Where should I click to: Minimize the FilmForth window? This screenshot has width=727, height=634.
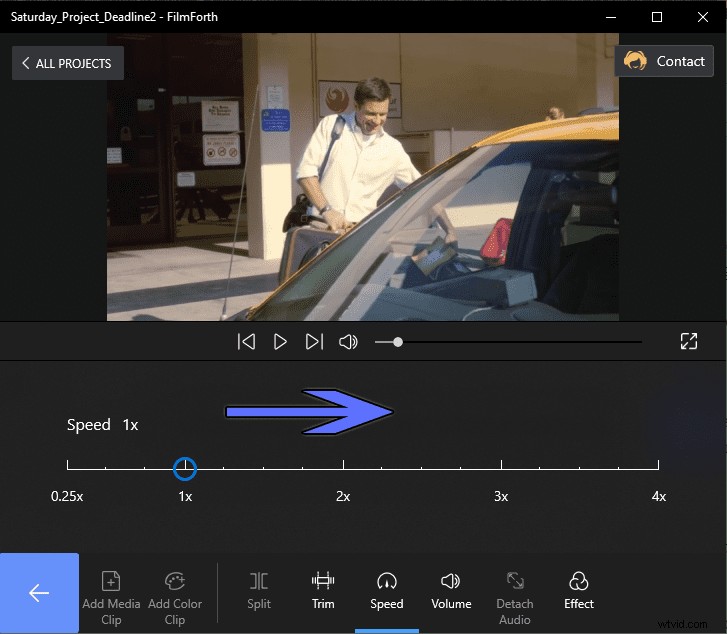[x=611, y=17]
